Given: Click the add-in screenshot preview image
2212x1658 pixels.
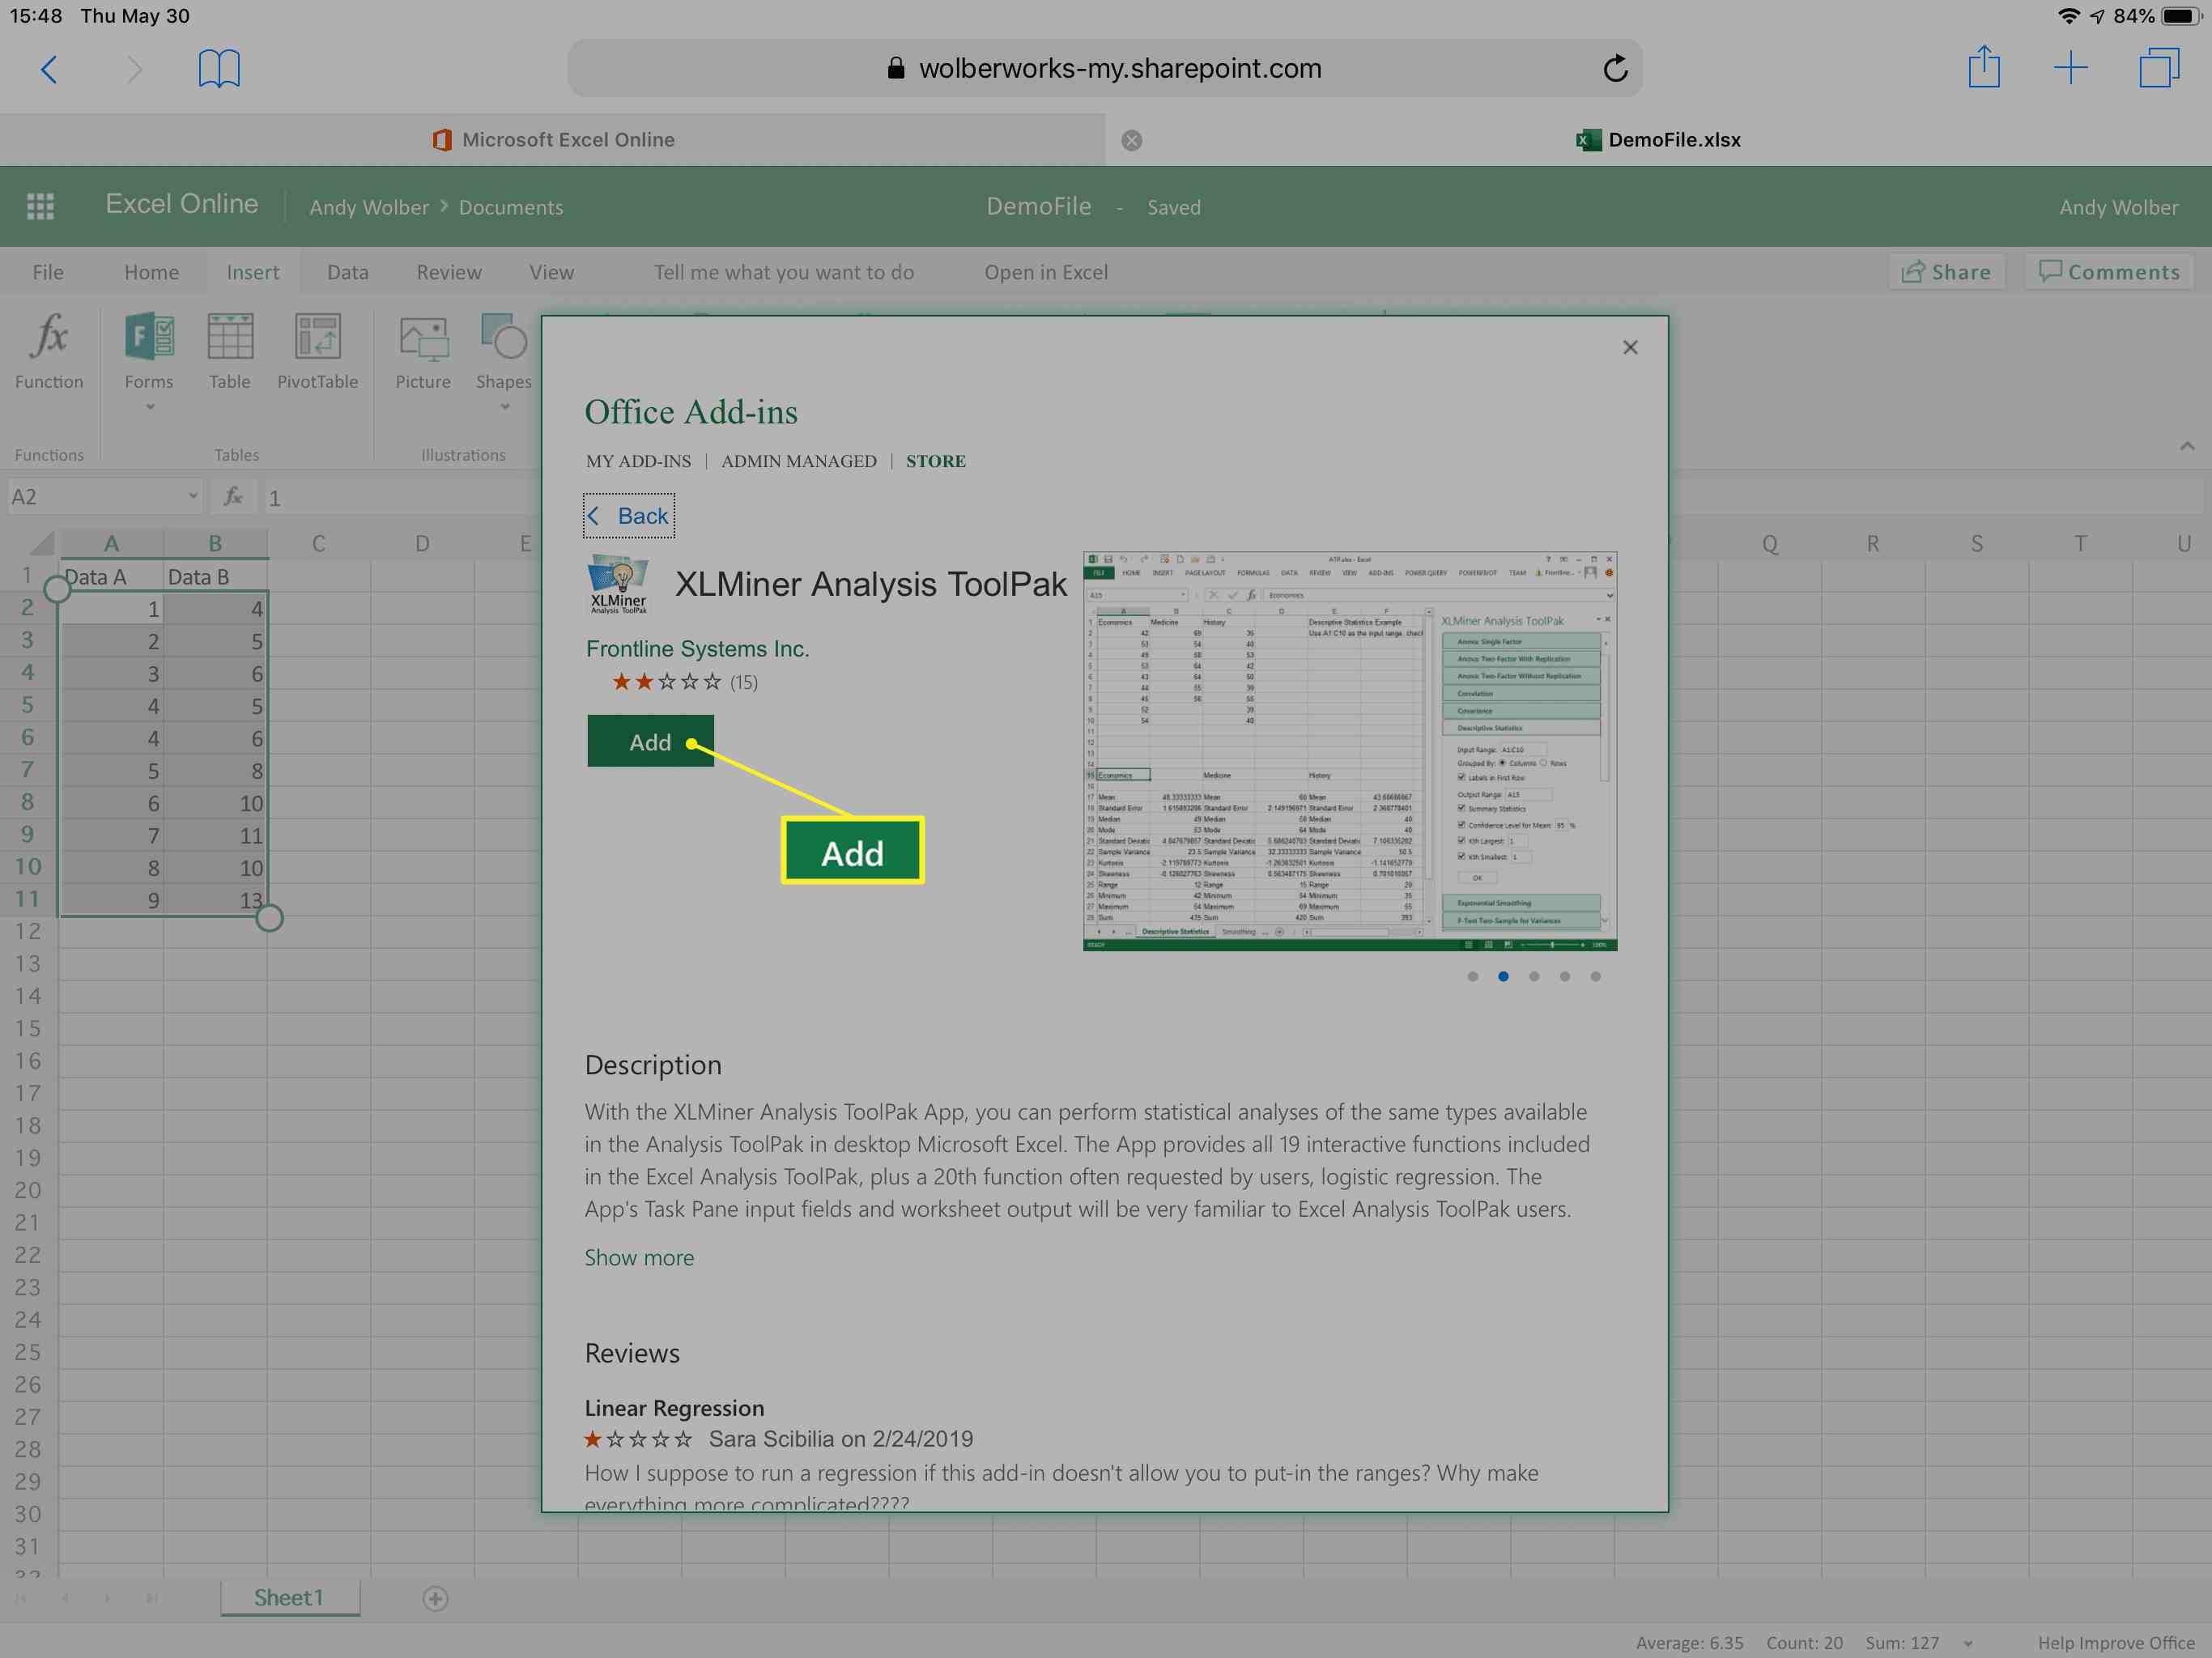Looking at the screenshot, I should click(x=1349, y=751).
